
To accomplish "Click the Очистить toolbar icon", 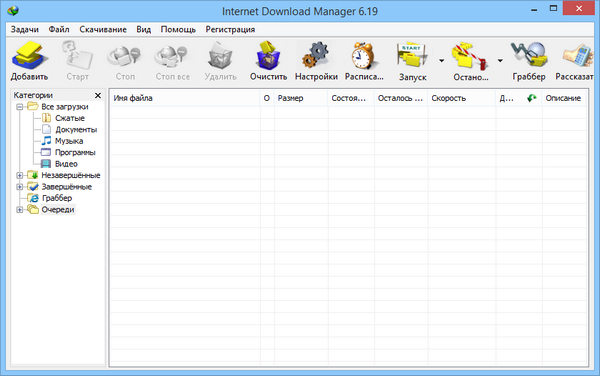I will (268, 56).
